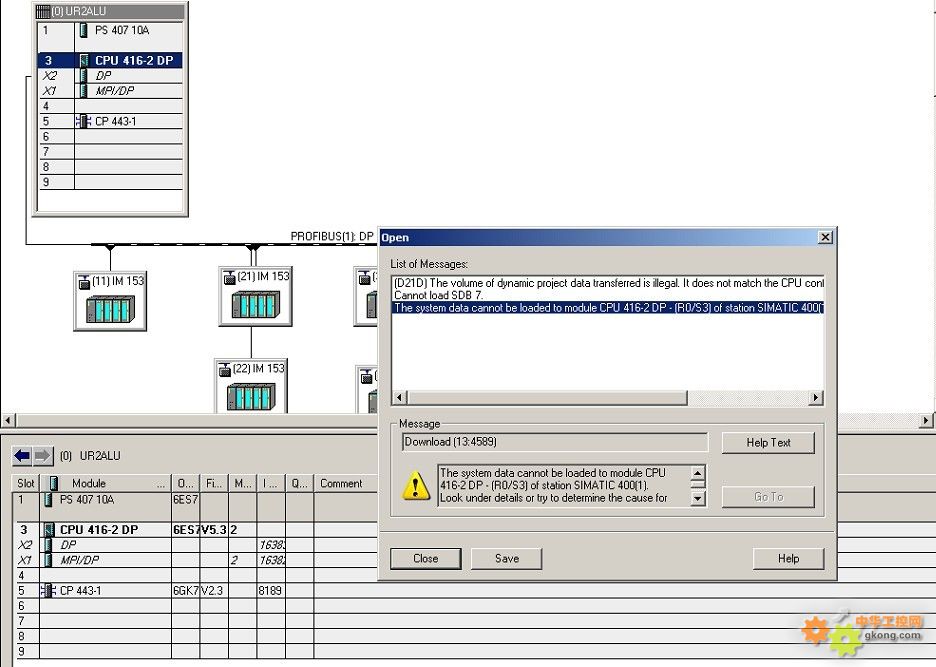Select the (22) IM 153 station icon

point(251,386)
